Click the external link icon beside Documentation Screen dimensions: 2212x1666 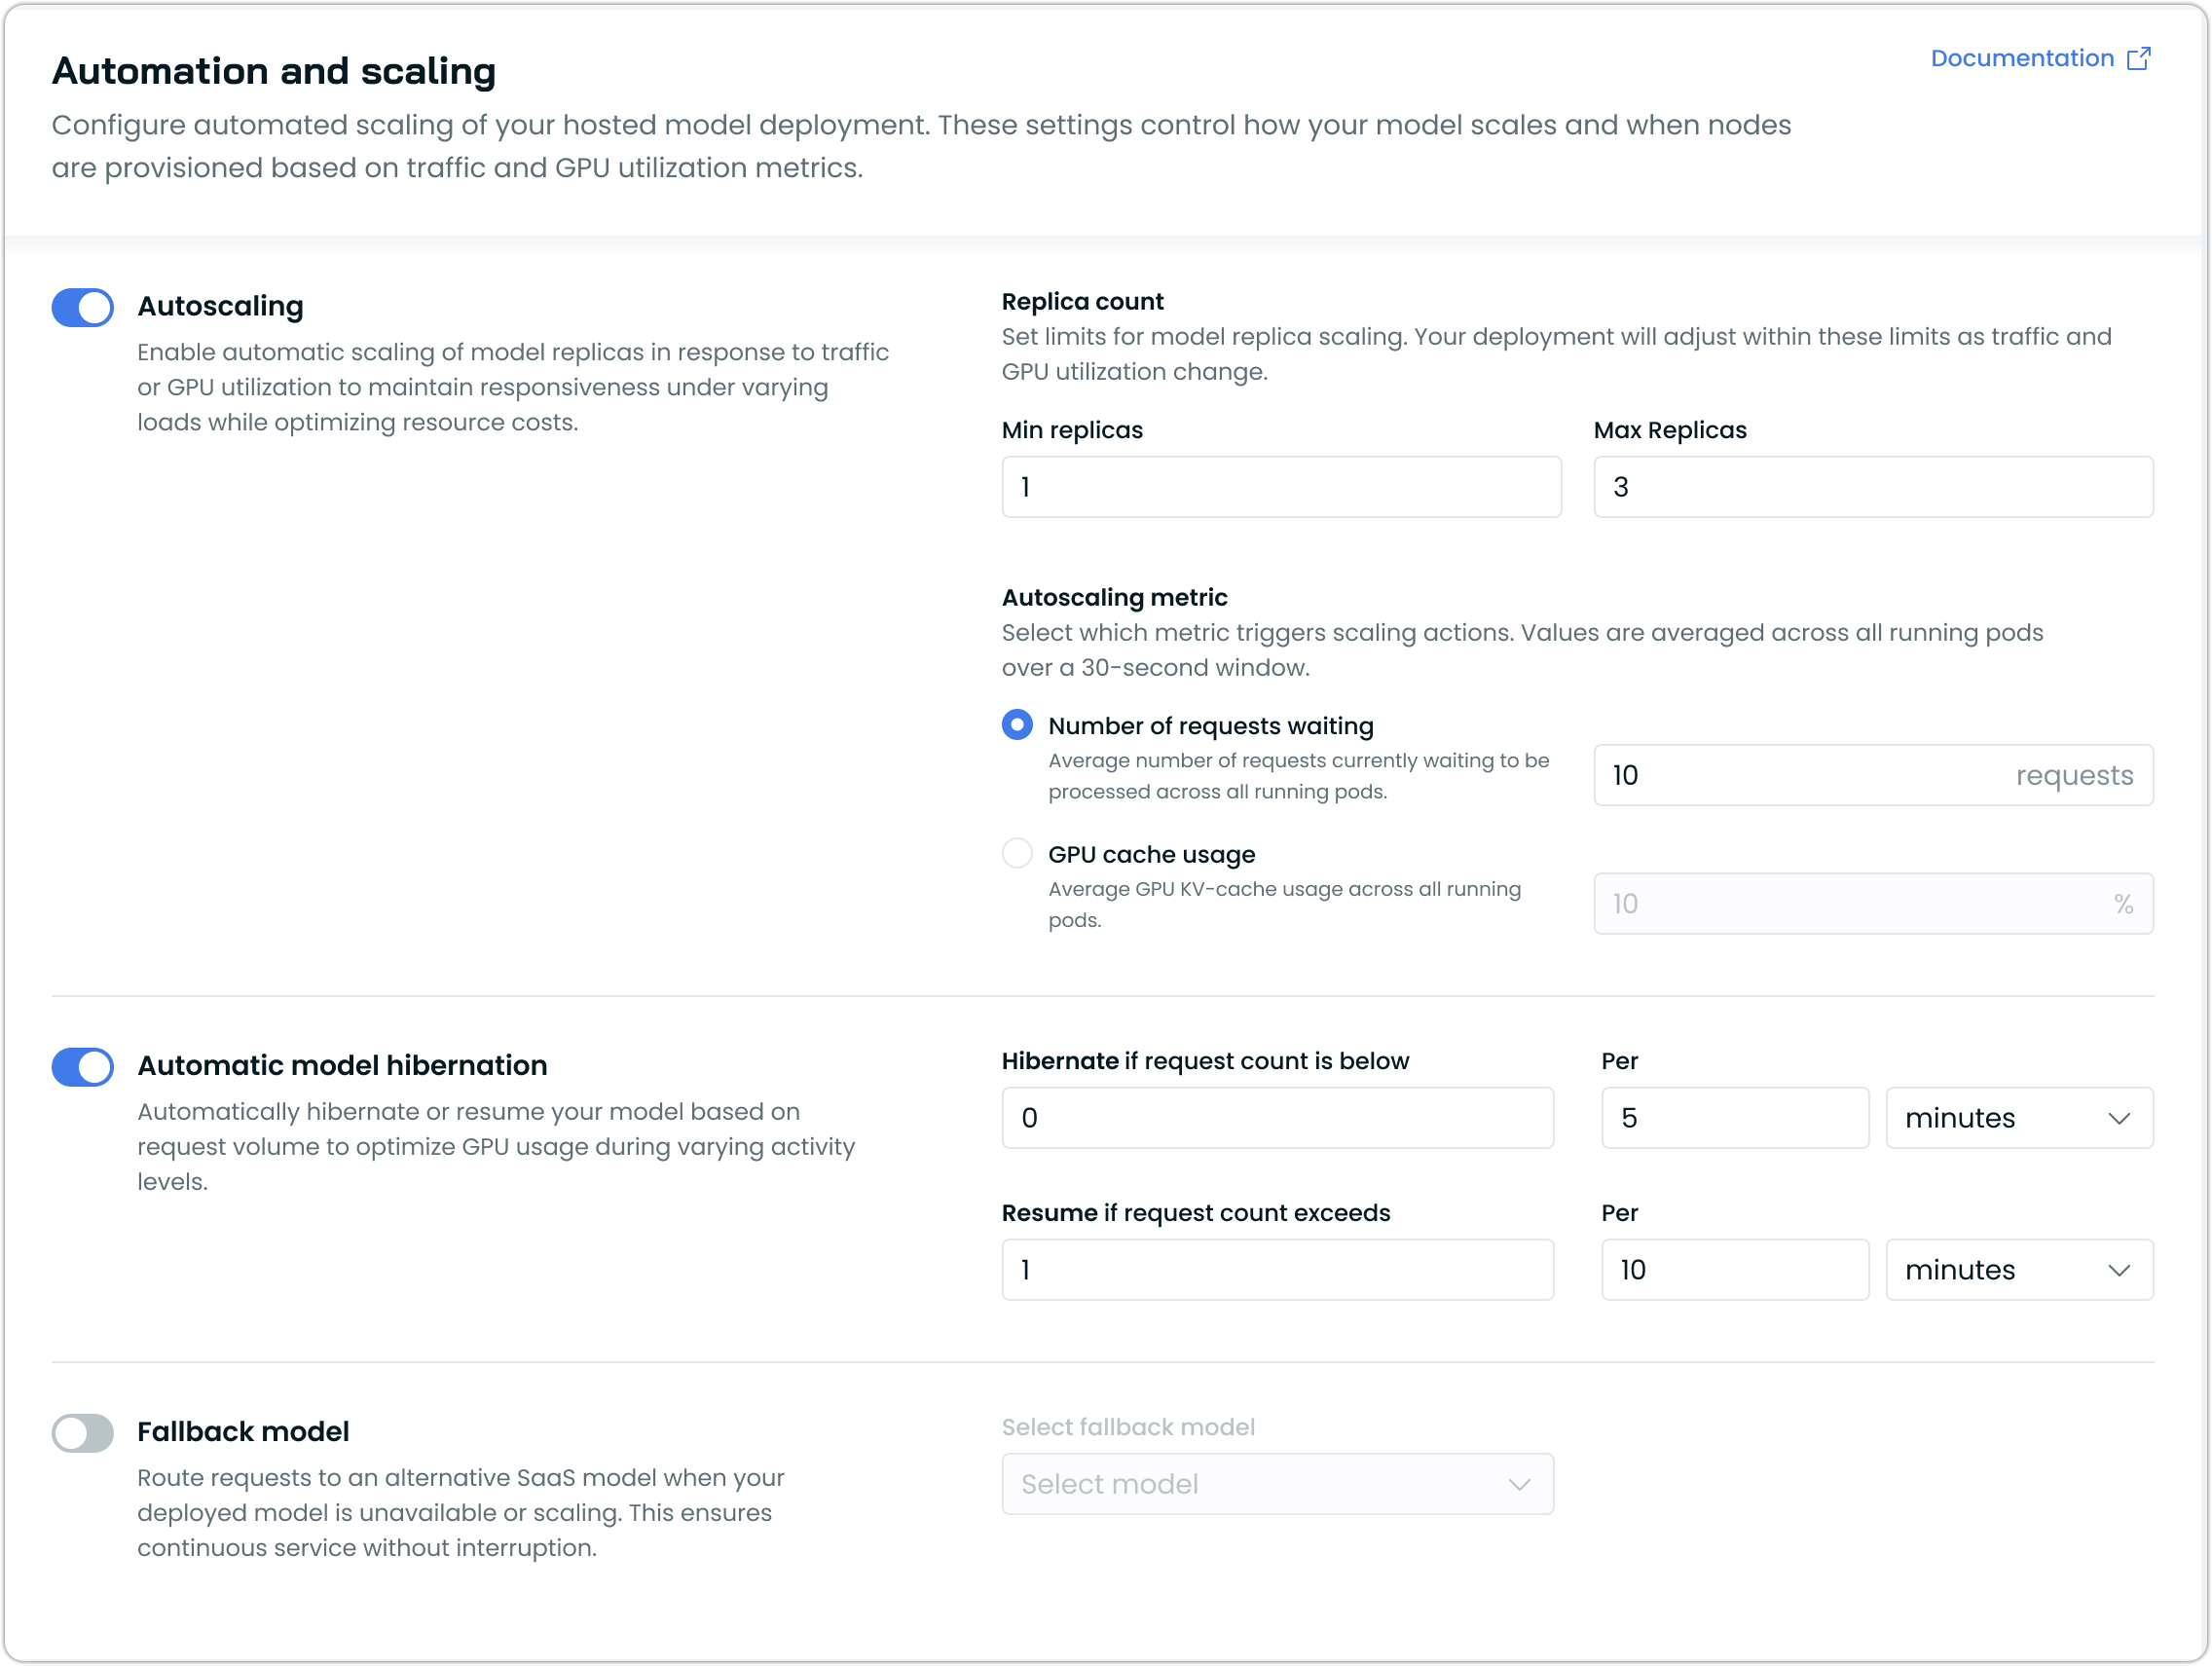coord(2138,59)
